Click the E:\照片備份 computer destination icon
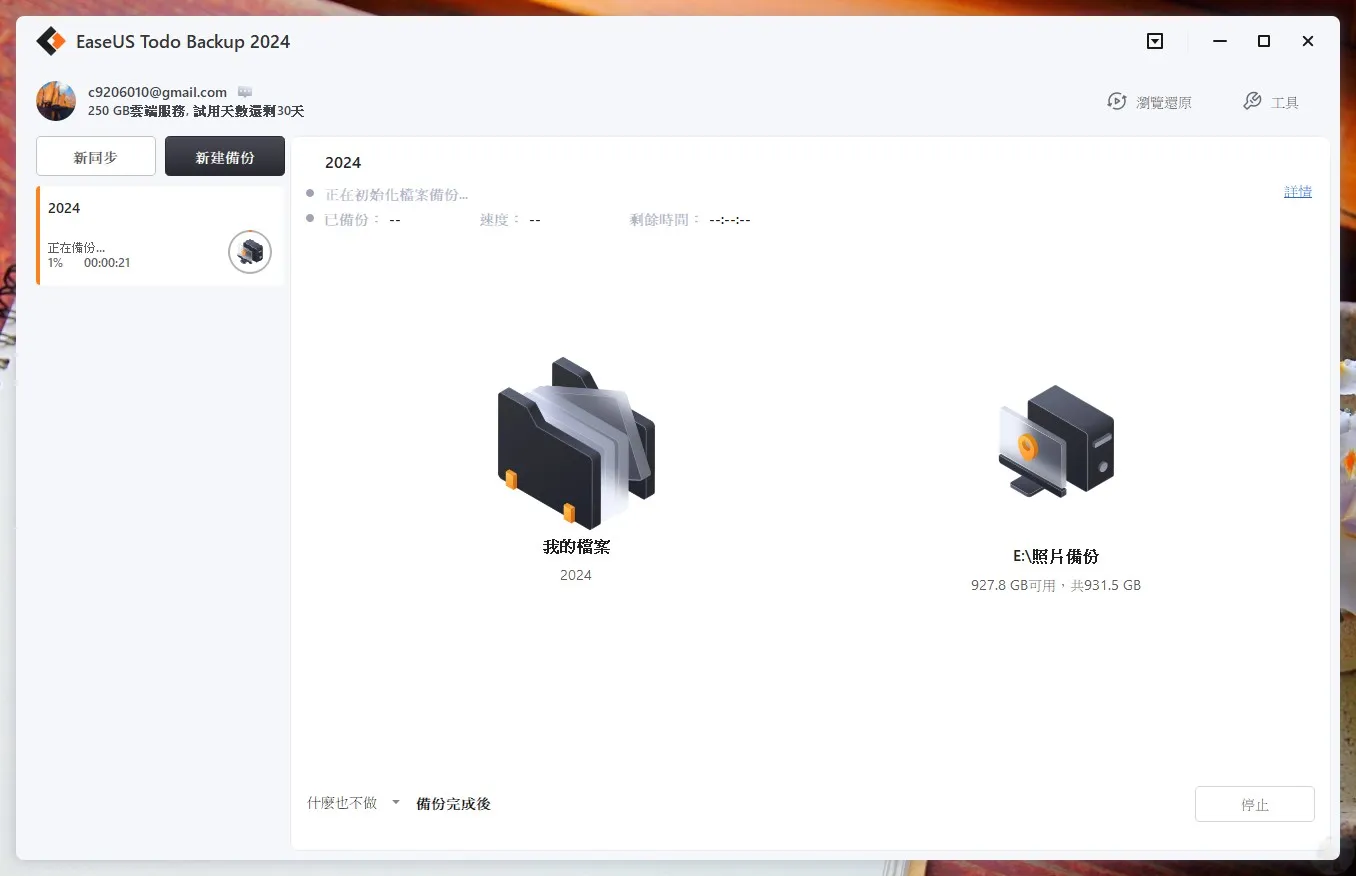 click(1056, 441)
